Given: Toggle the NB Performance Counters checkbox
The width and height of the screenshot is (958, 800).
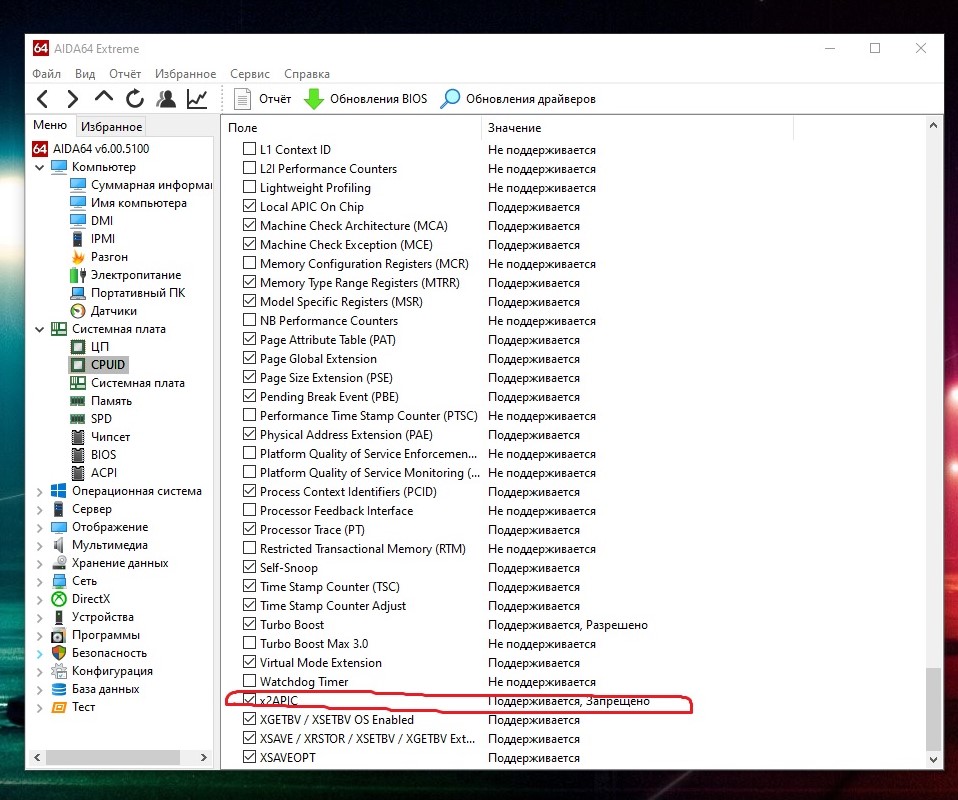Looking at the screenshot, I should point(249,320).
